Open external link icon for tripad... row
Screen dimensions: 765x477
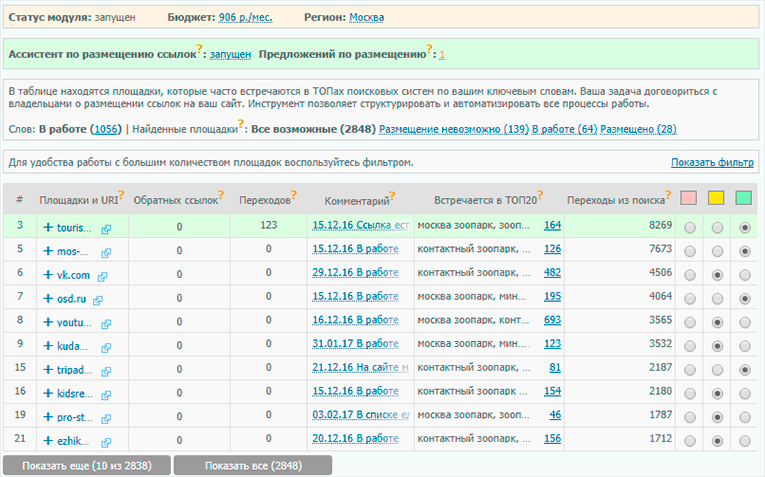point(106,372)
